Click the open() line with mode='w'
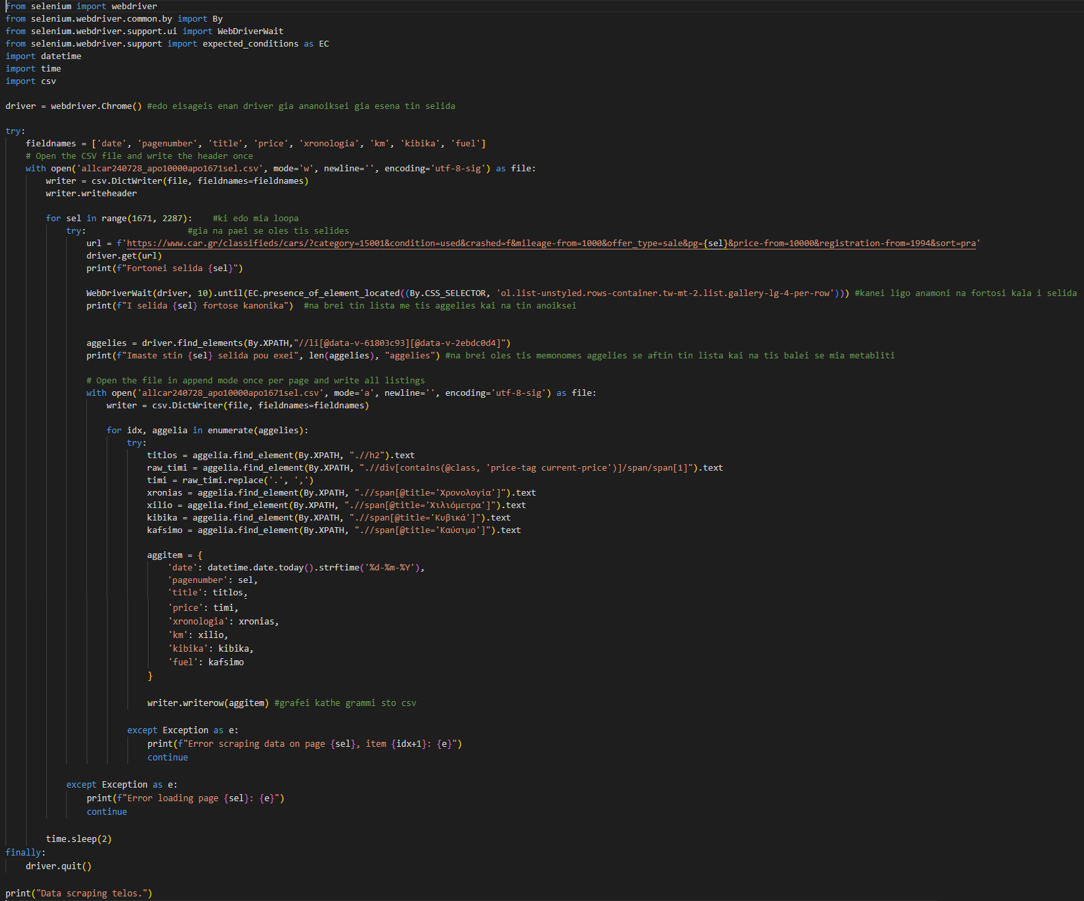1084x901 pixels. tap(281, 168)
